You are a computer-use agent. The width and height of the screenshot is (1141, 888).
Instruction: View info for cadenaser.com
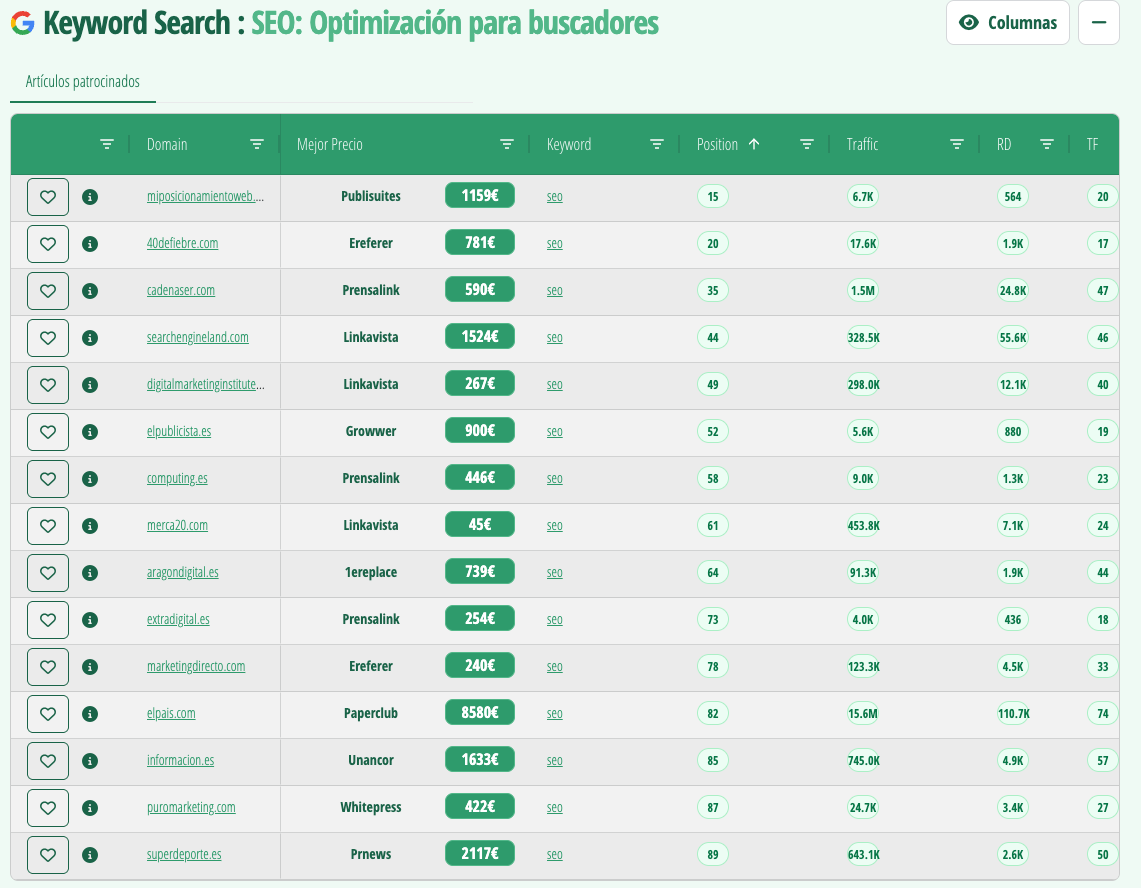[x=90, y=290]
